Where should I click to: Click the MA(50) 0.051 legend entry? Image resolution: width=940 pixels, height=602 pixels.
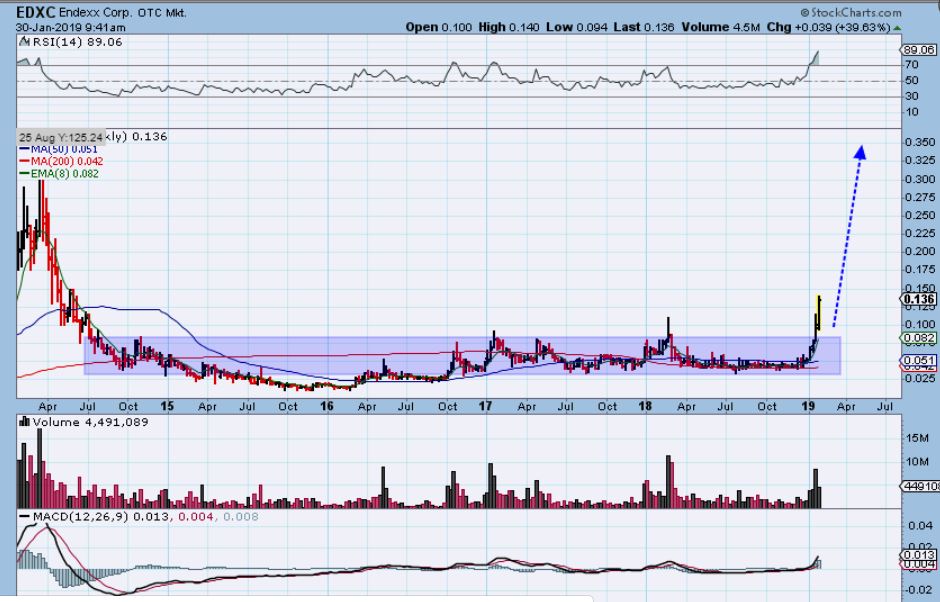[x=58, y=149]
